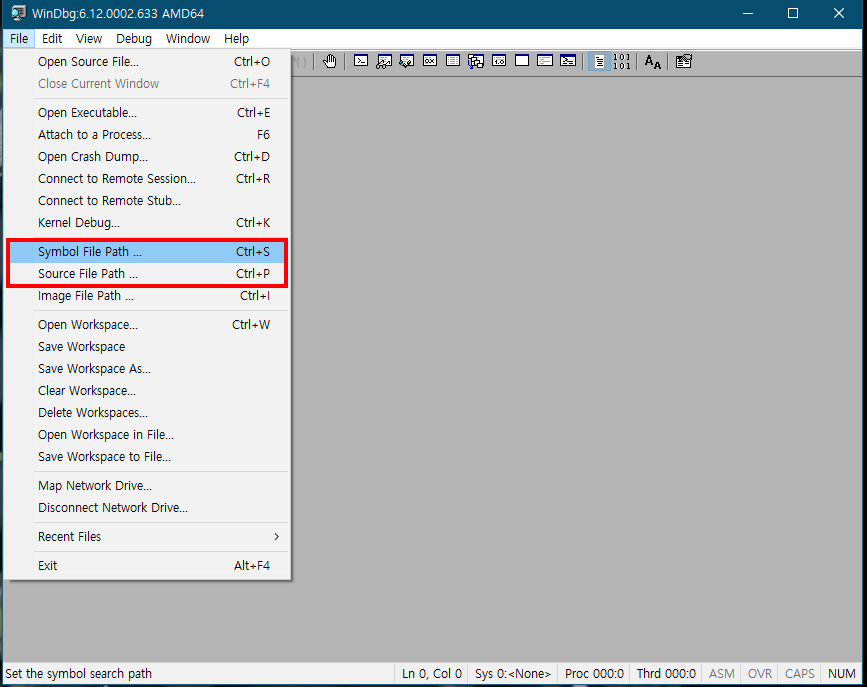
Task: Choose Exit from File menu
Action: (147, 565)
